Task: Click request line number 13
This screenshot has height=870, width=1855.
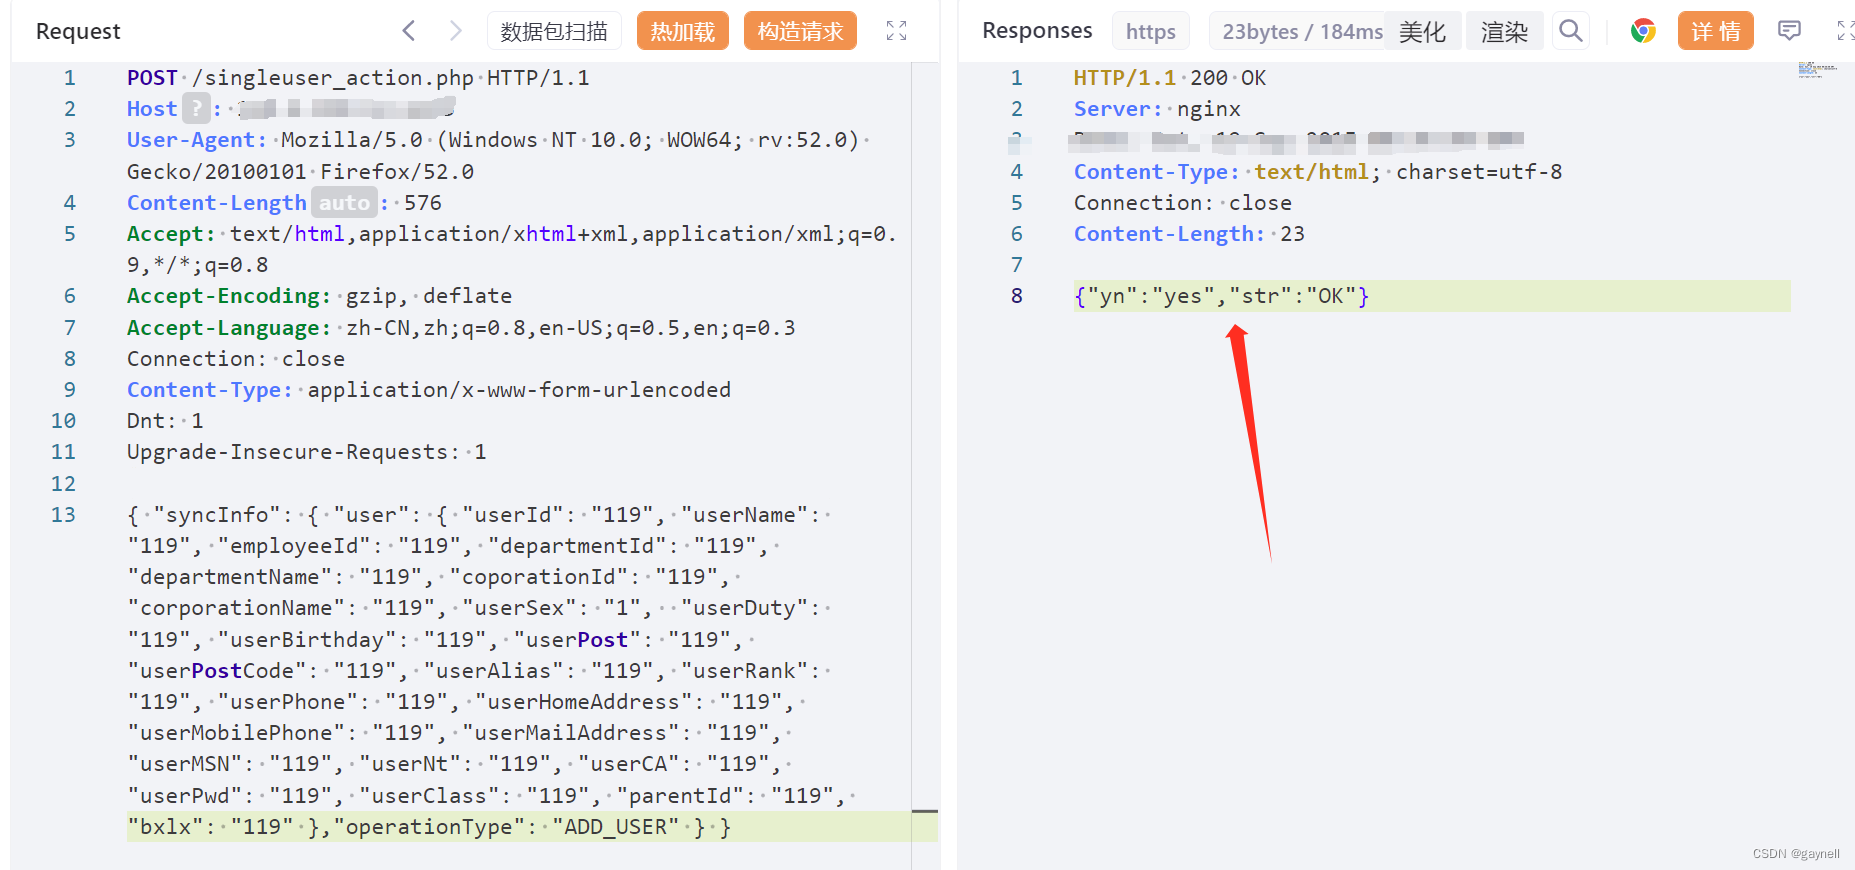Action: pos(63,515)
